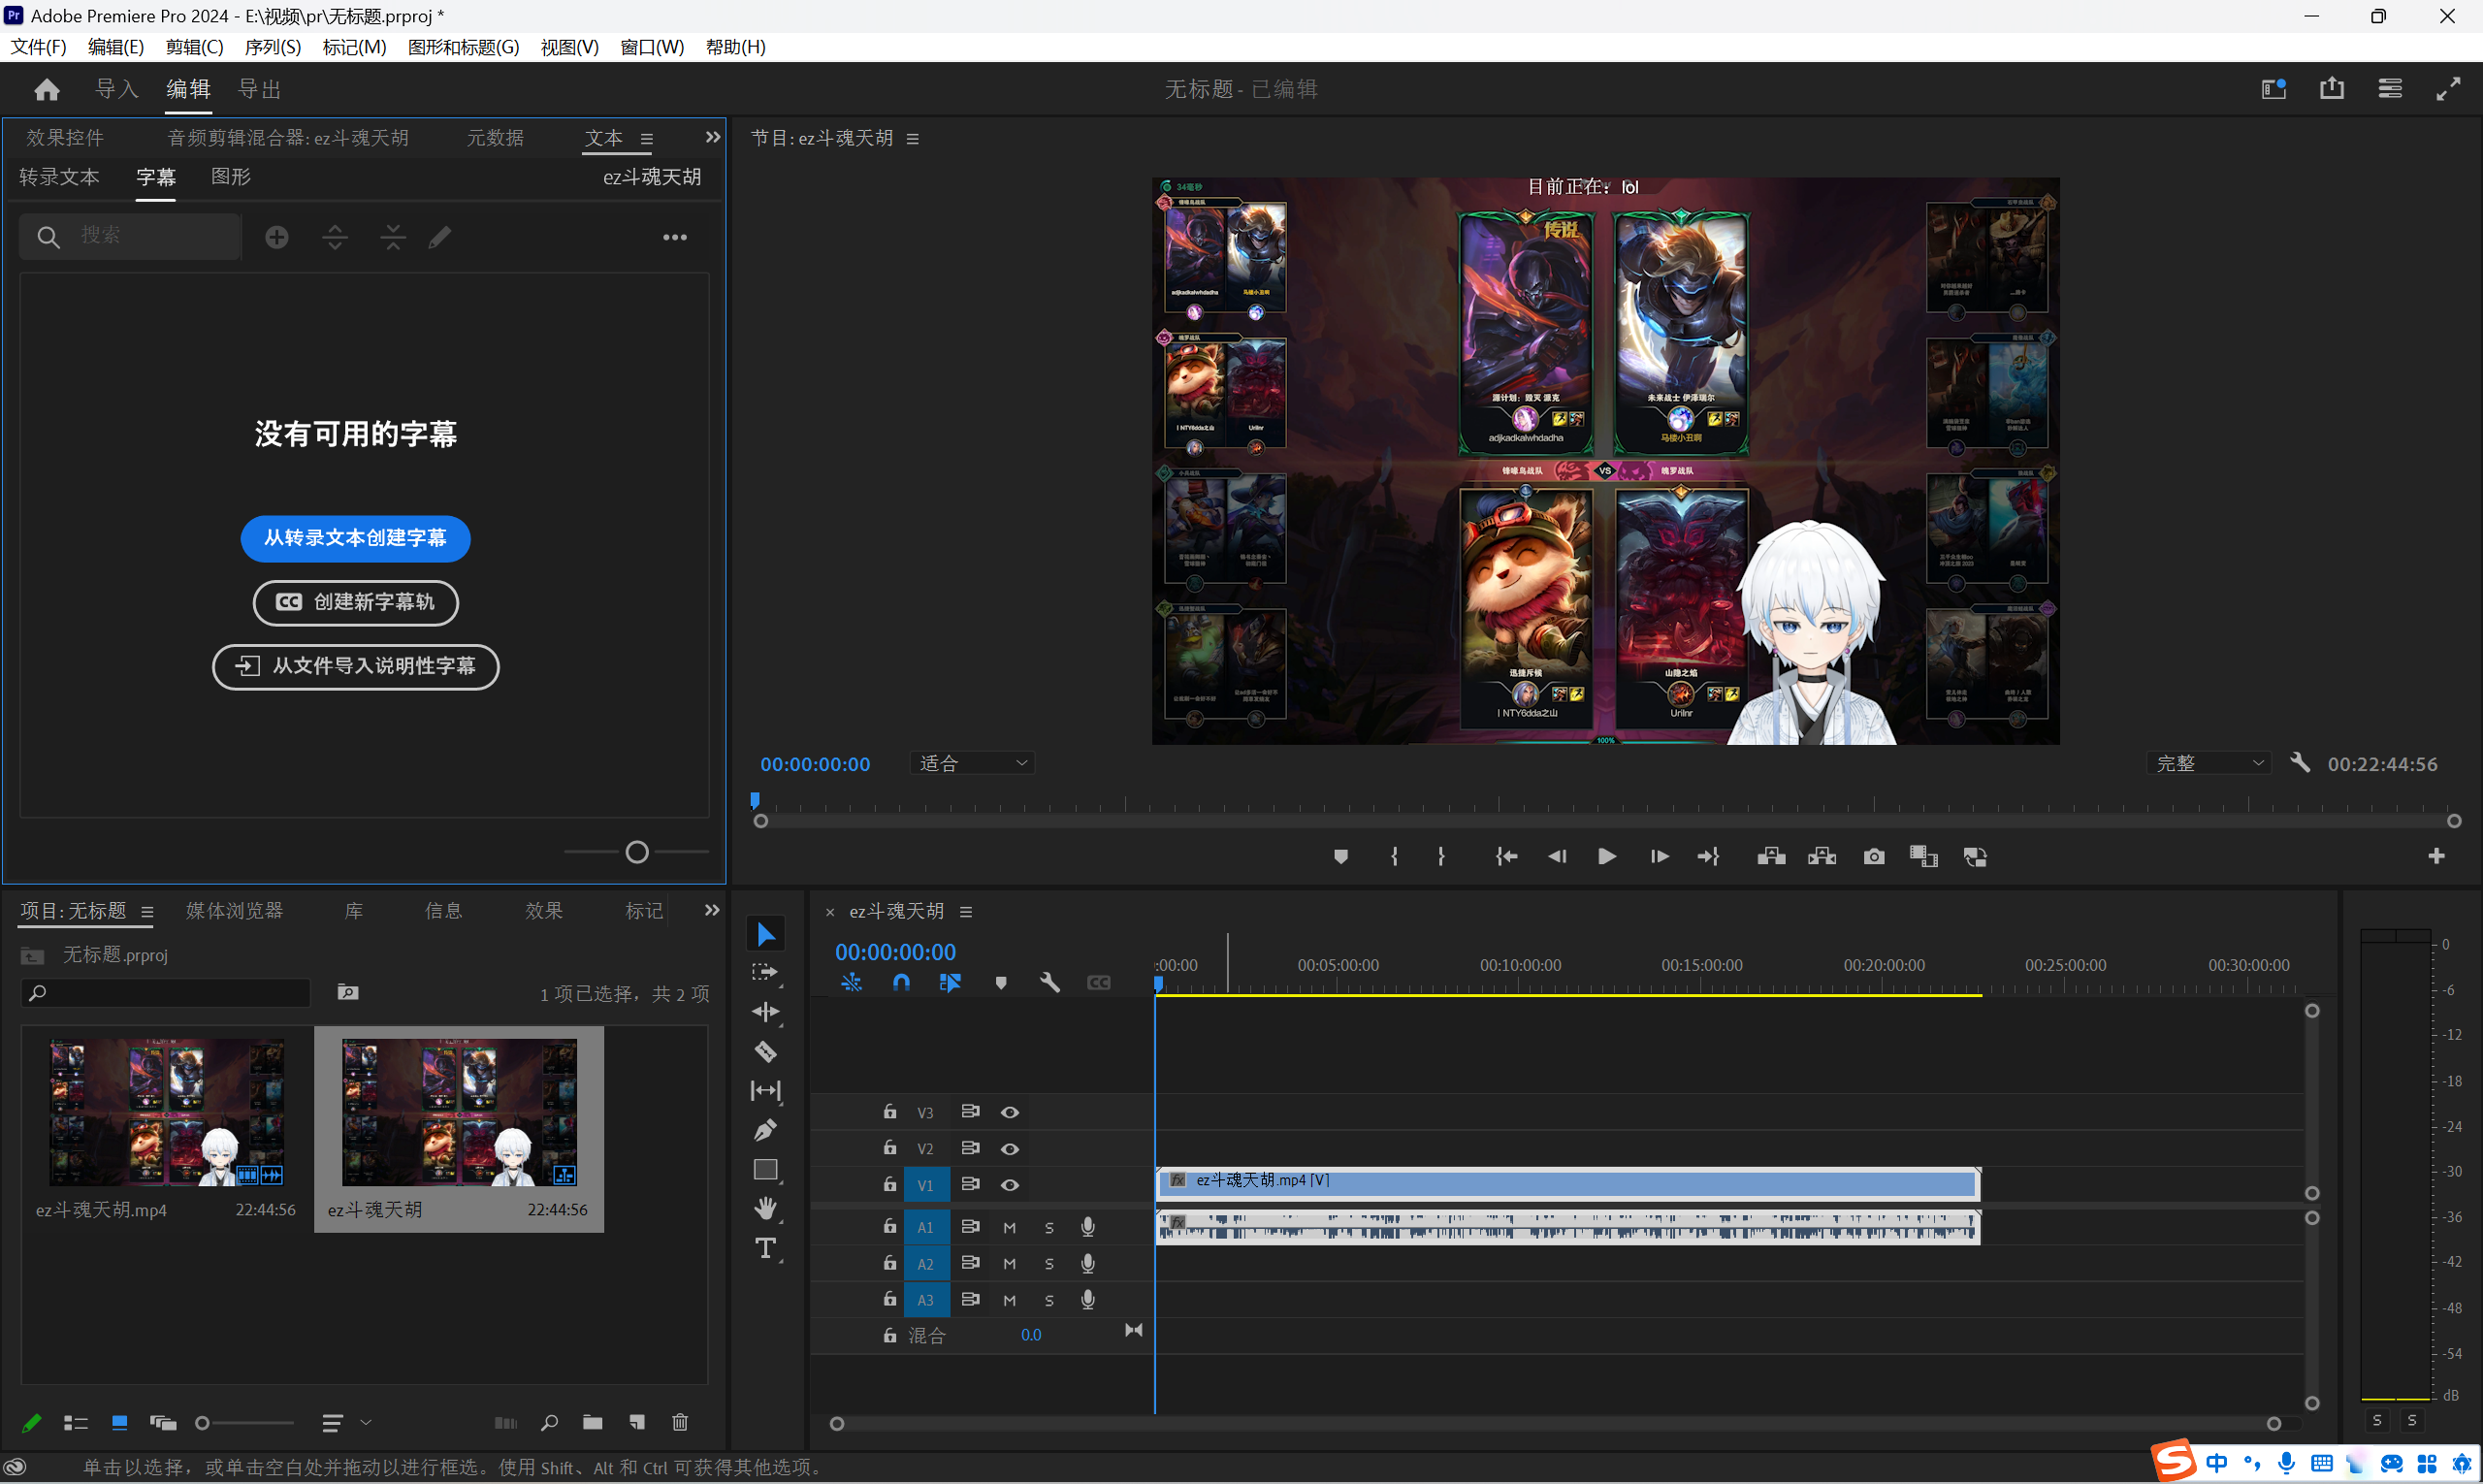Click 从转录文本创建字幕 button

click(355, 538)
